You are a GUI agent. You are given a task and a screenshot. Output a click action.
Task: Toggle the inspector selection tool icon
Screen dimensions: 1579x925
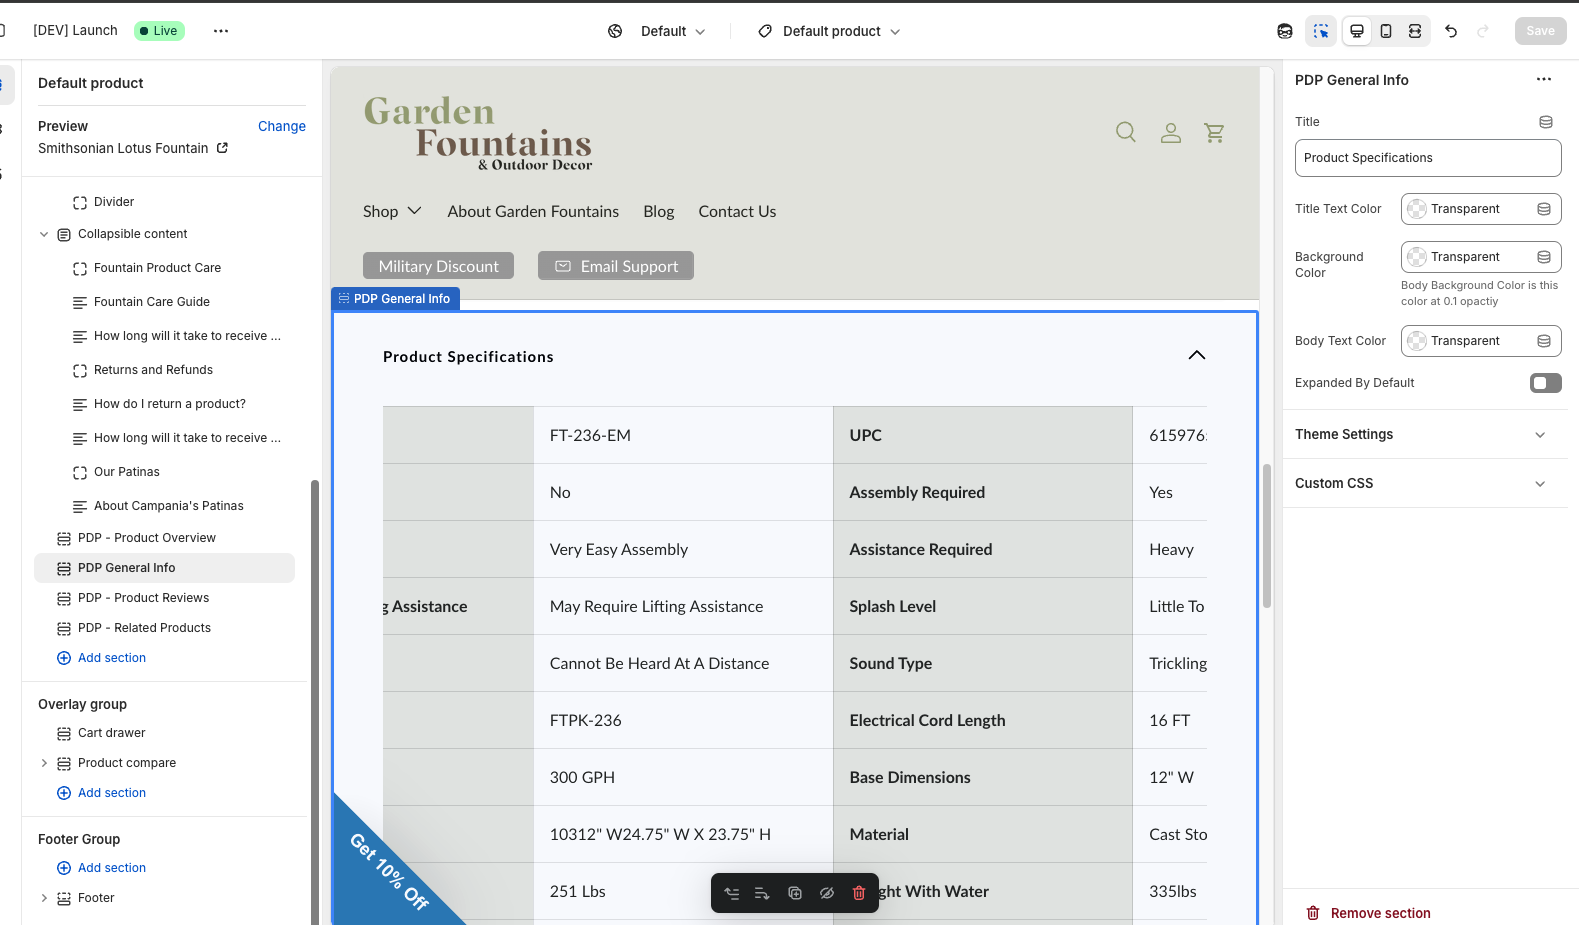pyautogui.click(x=1321, y=31)
